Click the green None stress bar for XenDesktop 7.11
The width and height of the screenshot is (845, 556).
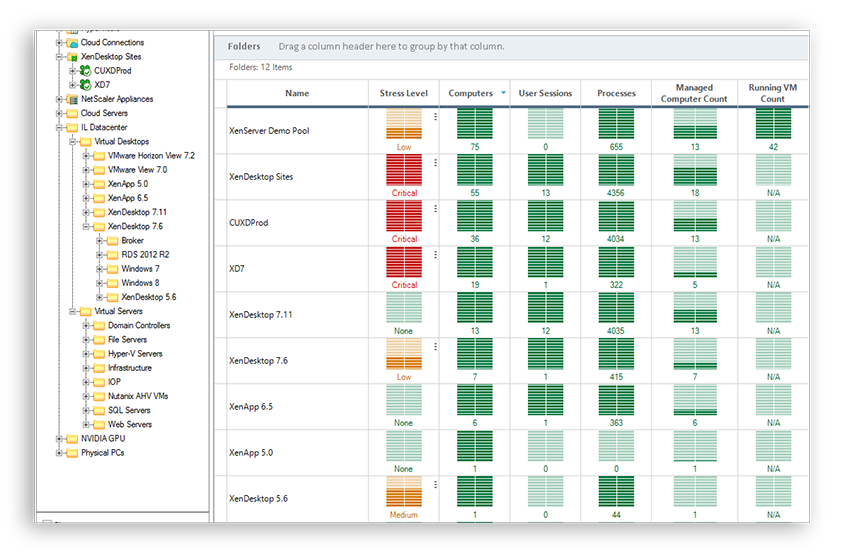pos(404,308)
